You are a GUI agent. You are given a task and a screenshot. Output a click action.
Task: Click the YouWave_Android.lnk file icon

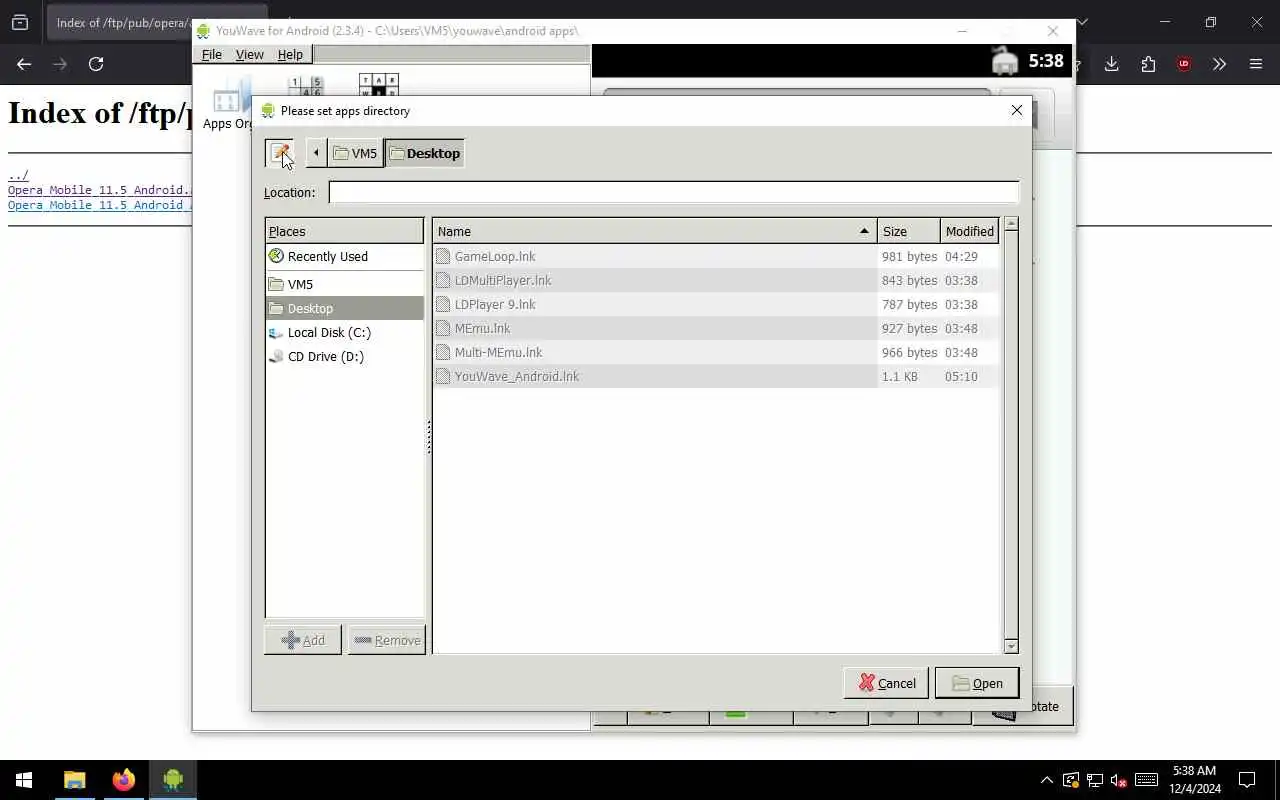(443, 376)
